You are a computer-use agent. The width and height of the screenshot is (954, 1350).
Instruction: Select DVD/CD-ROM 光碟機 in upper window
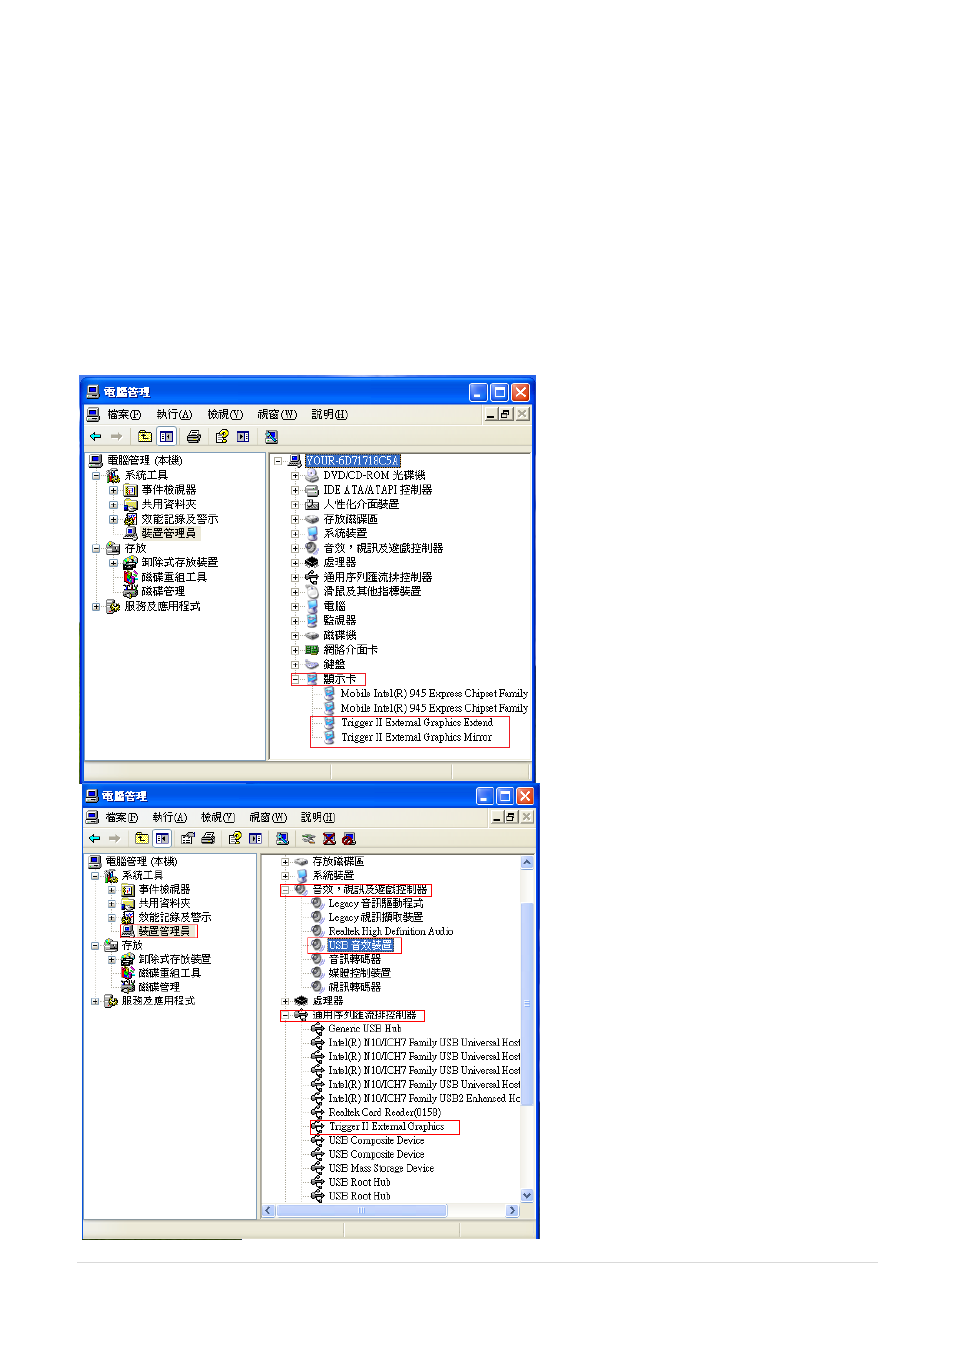point(374,475)
